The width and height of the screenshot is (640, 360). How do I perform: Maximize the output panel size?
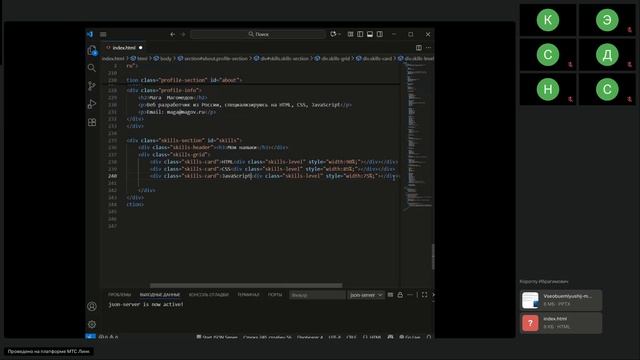(424, 295)
